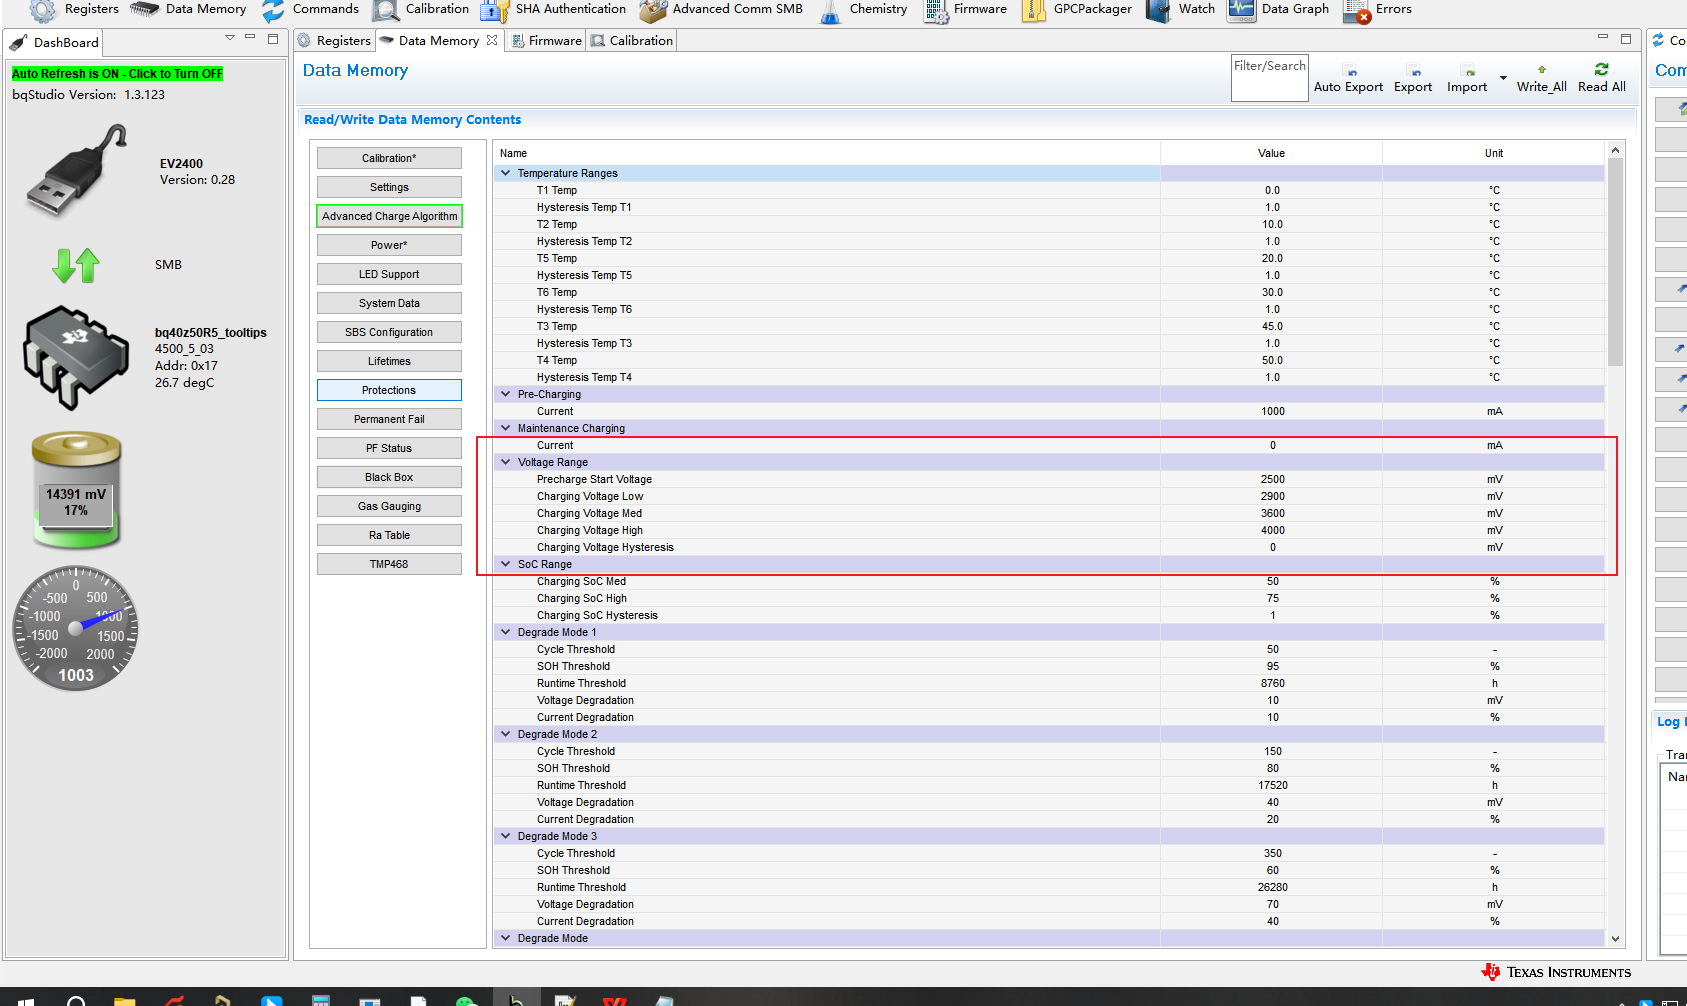Viewport: 1687px width, 1006px height.
Task: Minimize the DashBoard panel
Action: (x=250, y=37)
